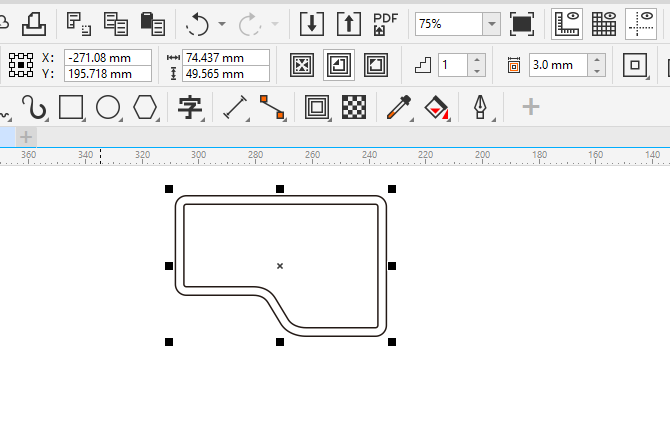The image size is (670, 428).
Task: Click the toolbox customize plus button
Action: point(531,107)
